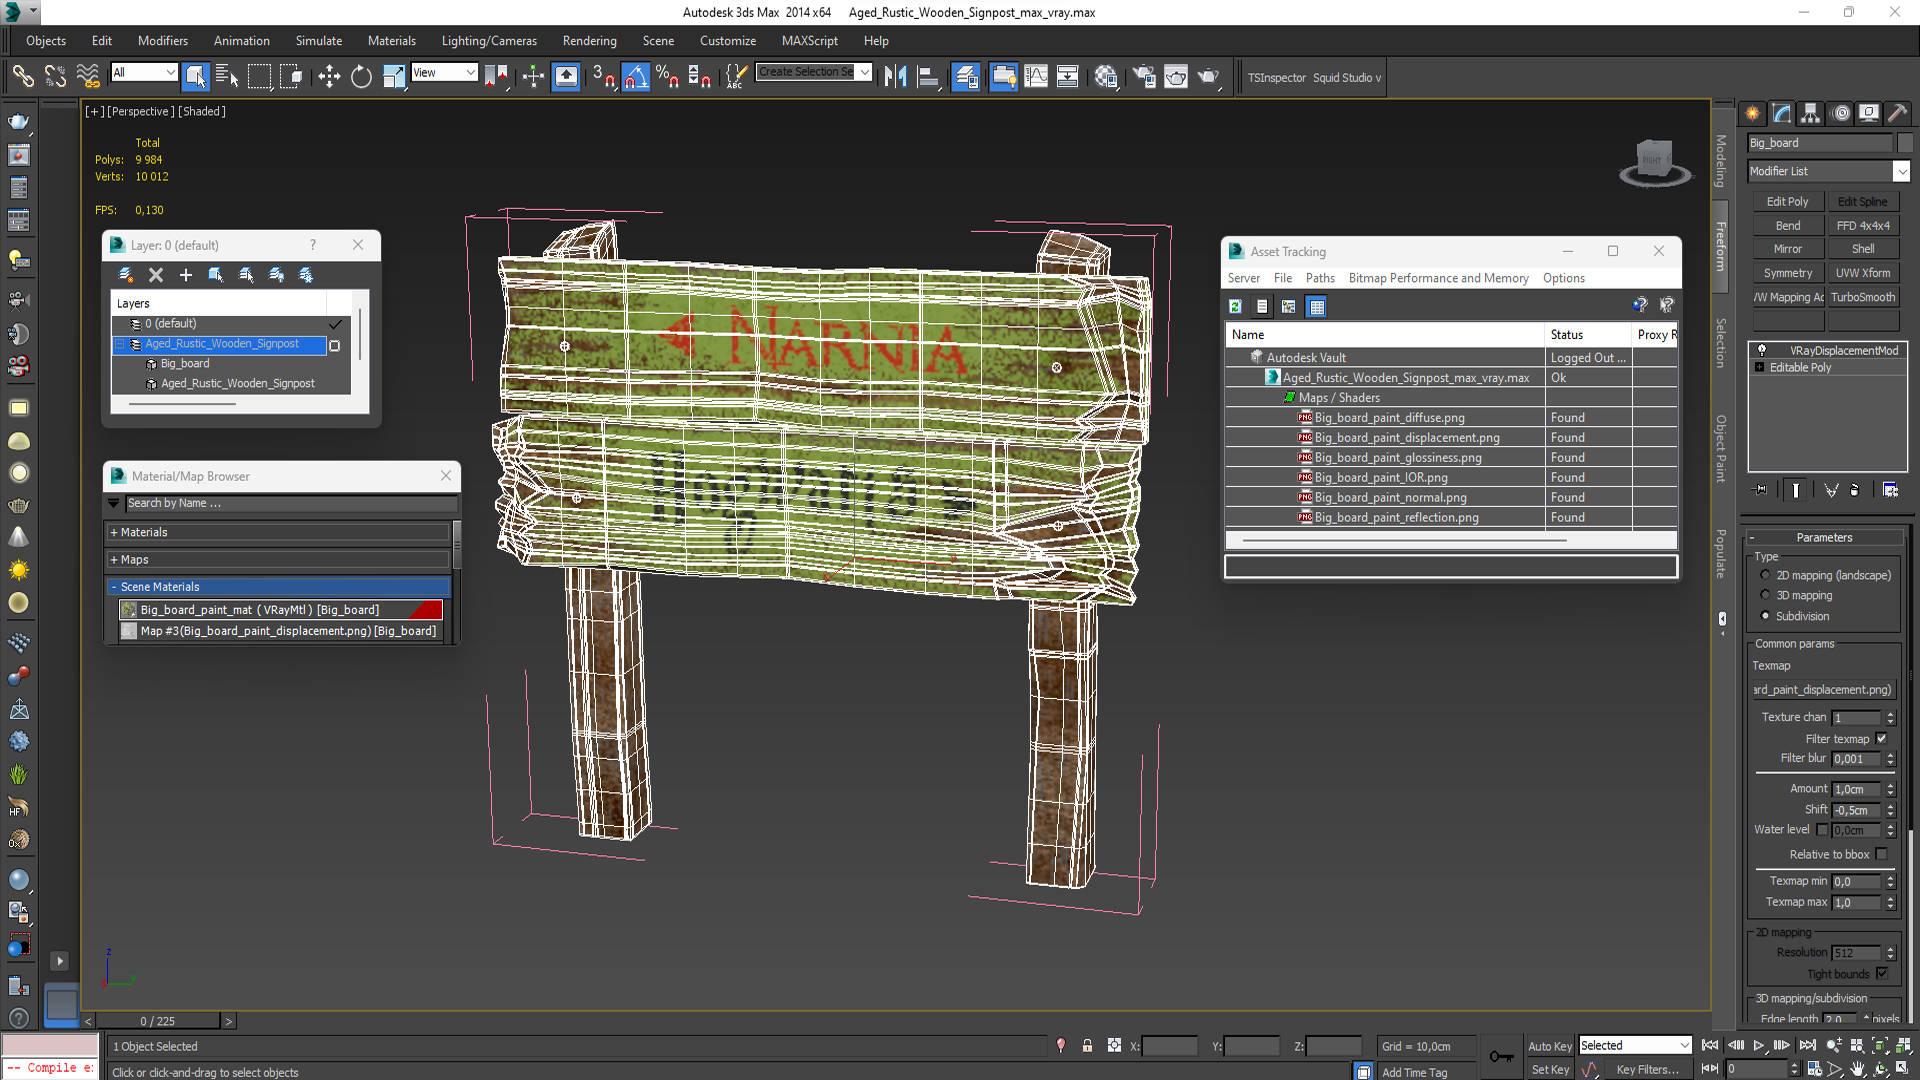
Task: Toggle Filter texmap checkbox
Action: click(x=1882, y=739)
